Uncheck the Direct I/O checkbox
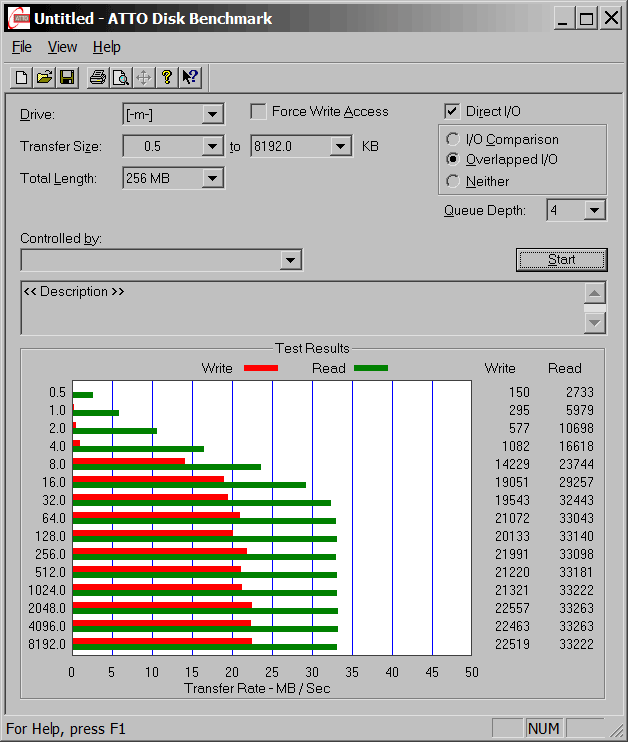This screenshot has height=742, width=628. click(452, 112)
